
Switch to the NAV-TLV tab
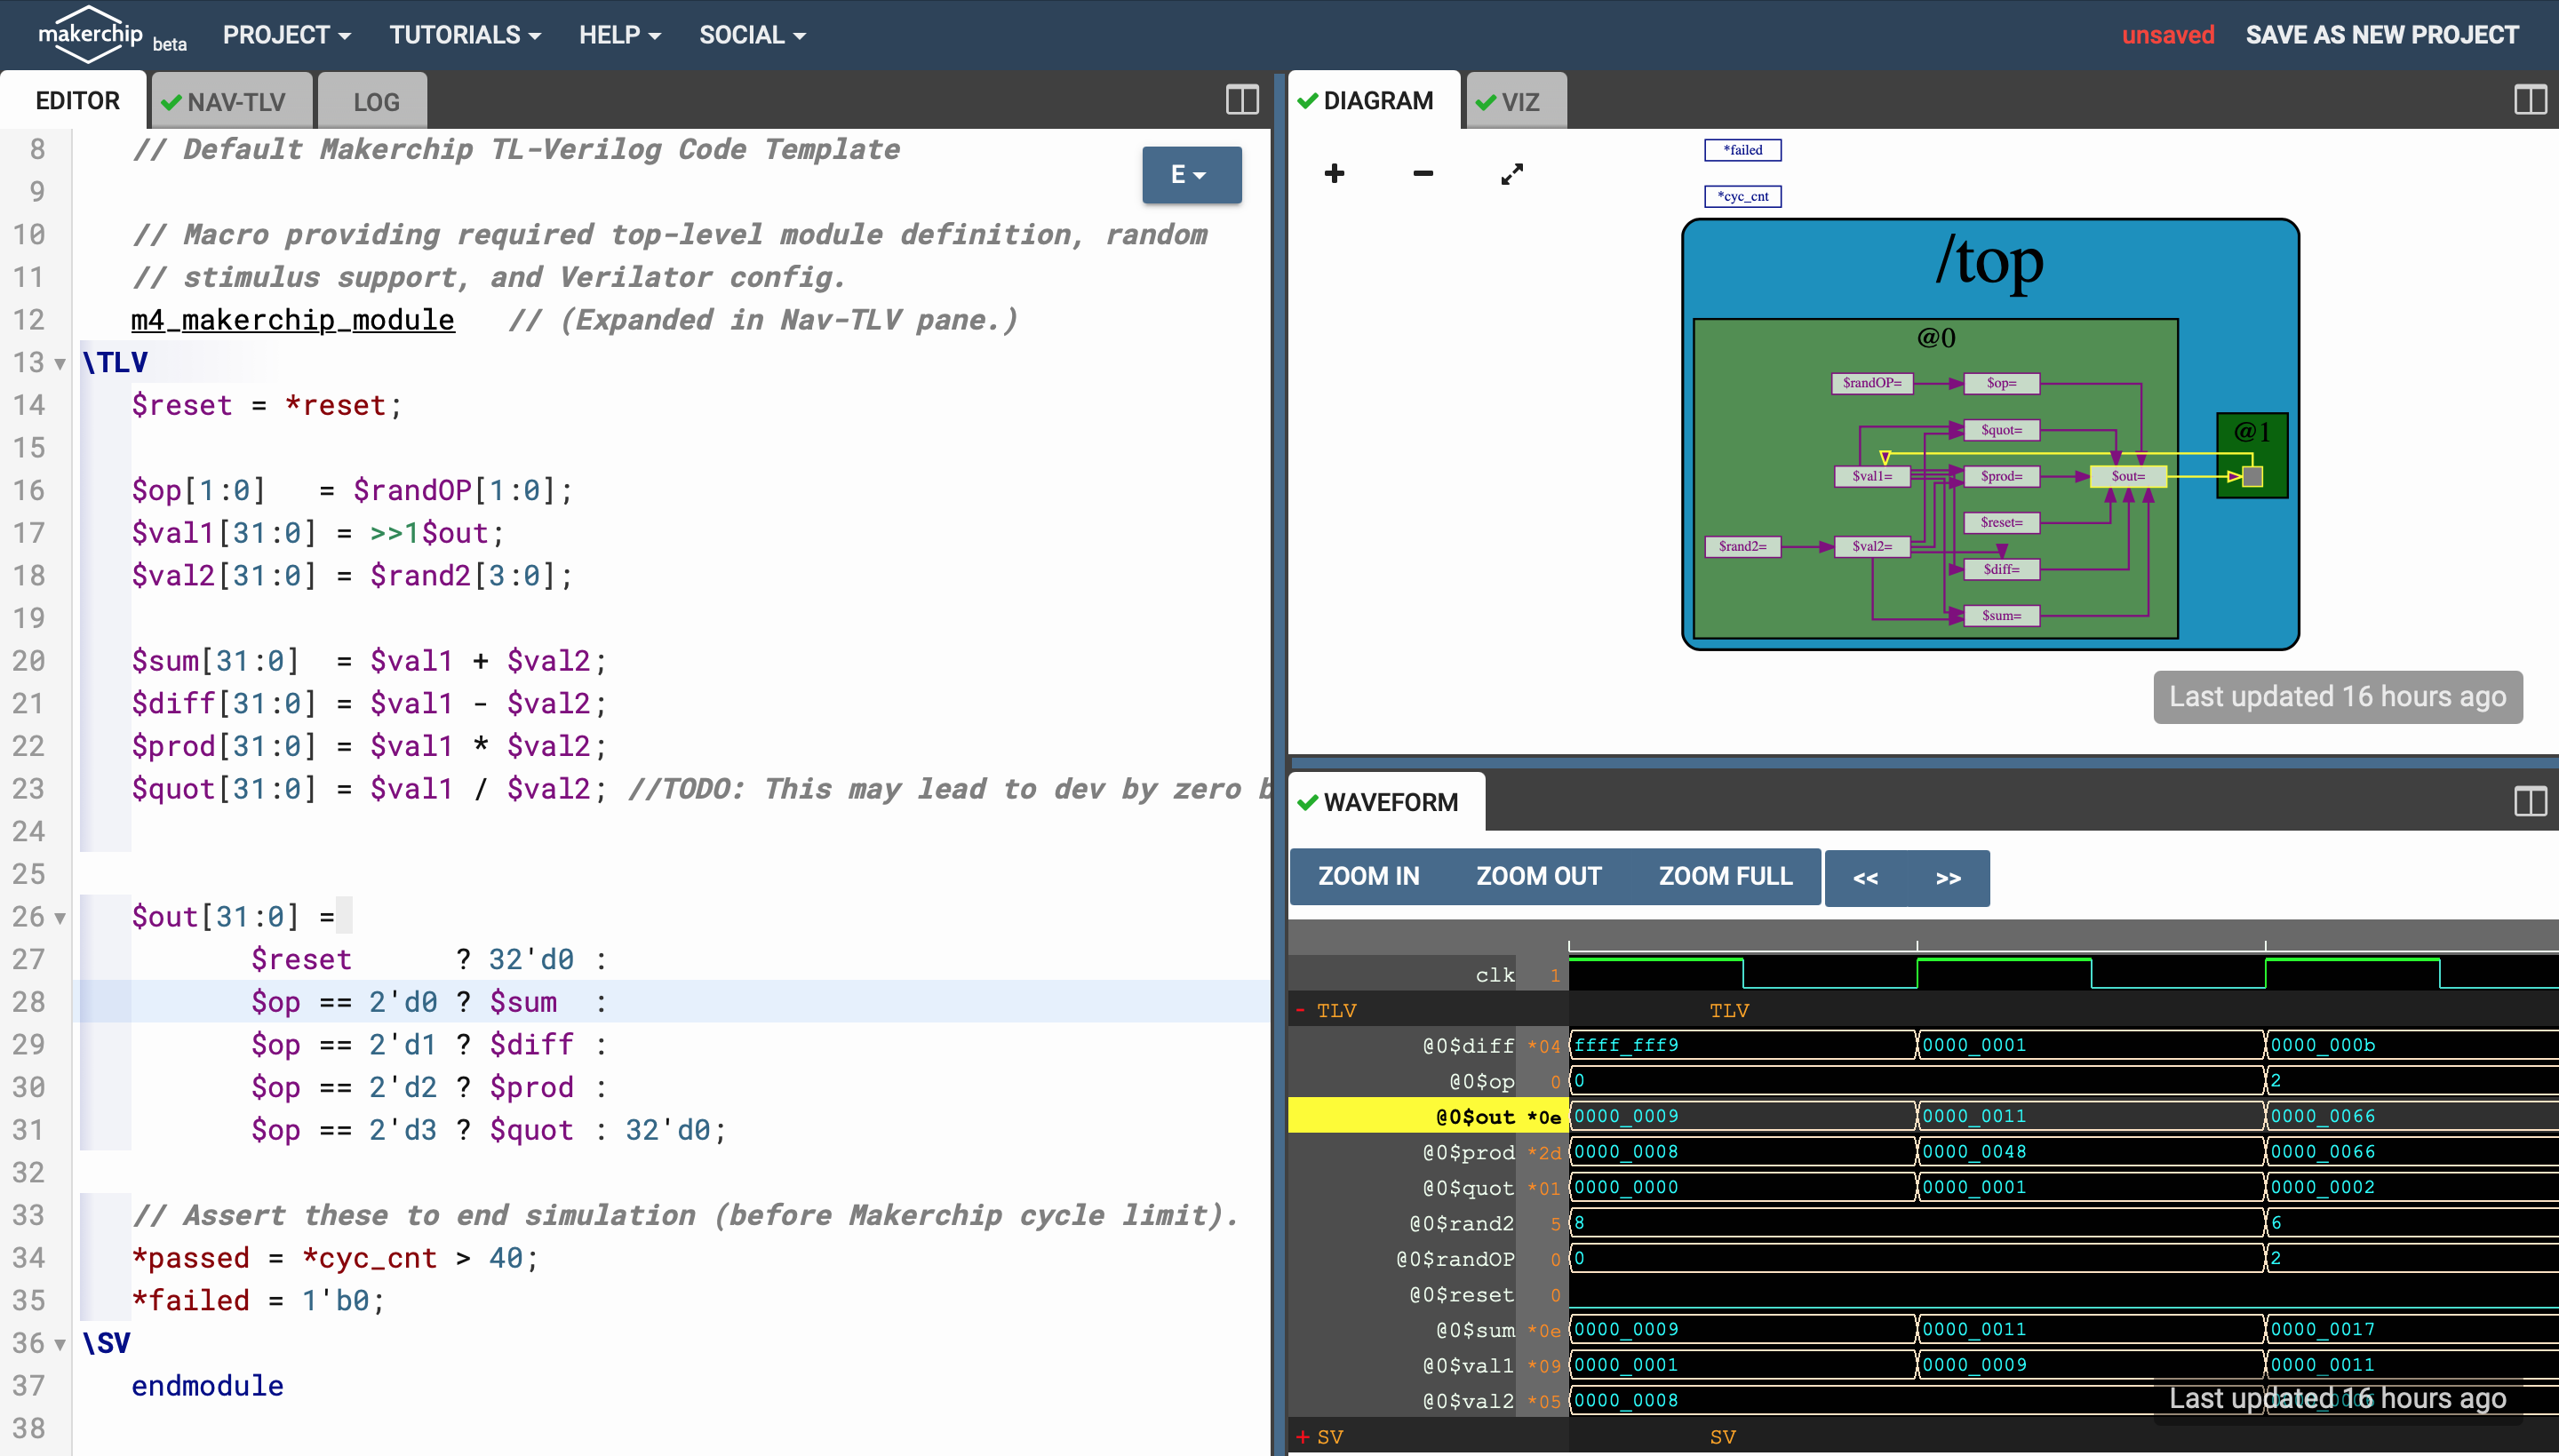[x=232, y=101]
